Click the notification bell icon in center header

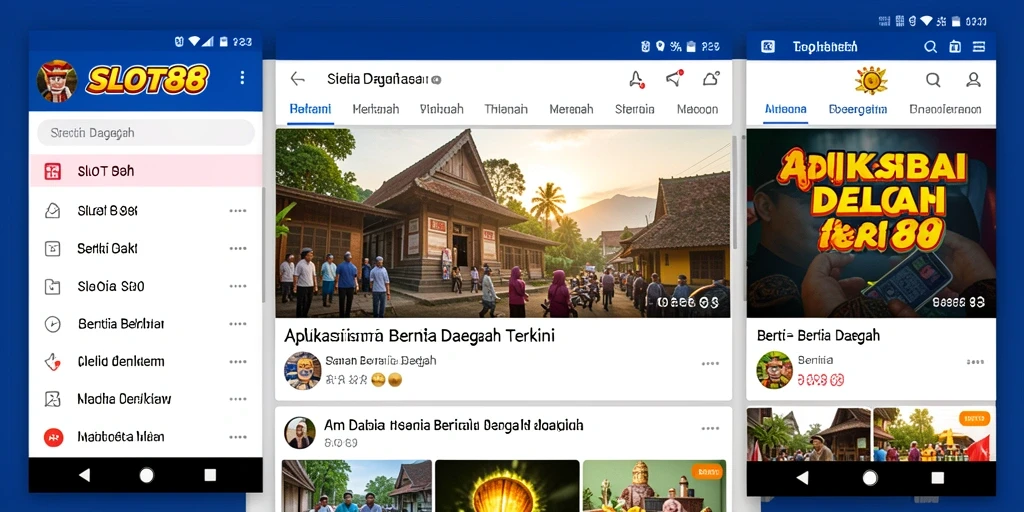coord(711,78)
